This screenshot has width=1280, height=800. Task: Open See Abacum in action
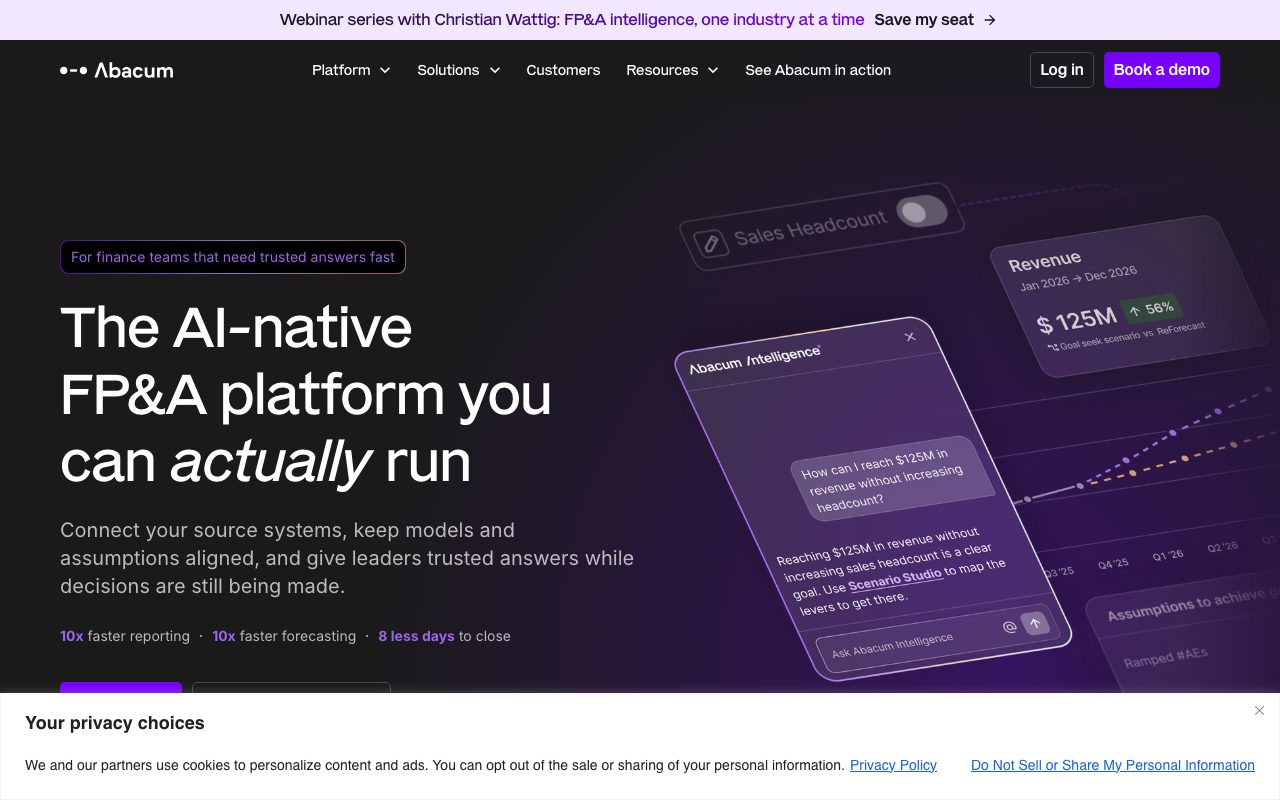coord(818,70)
